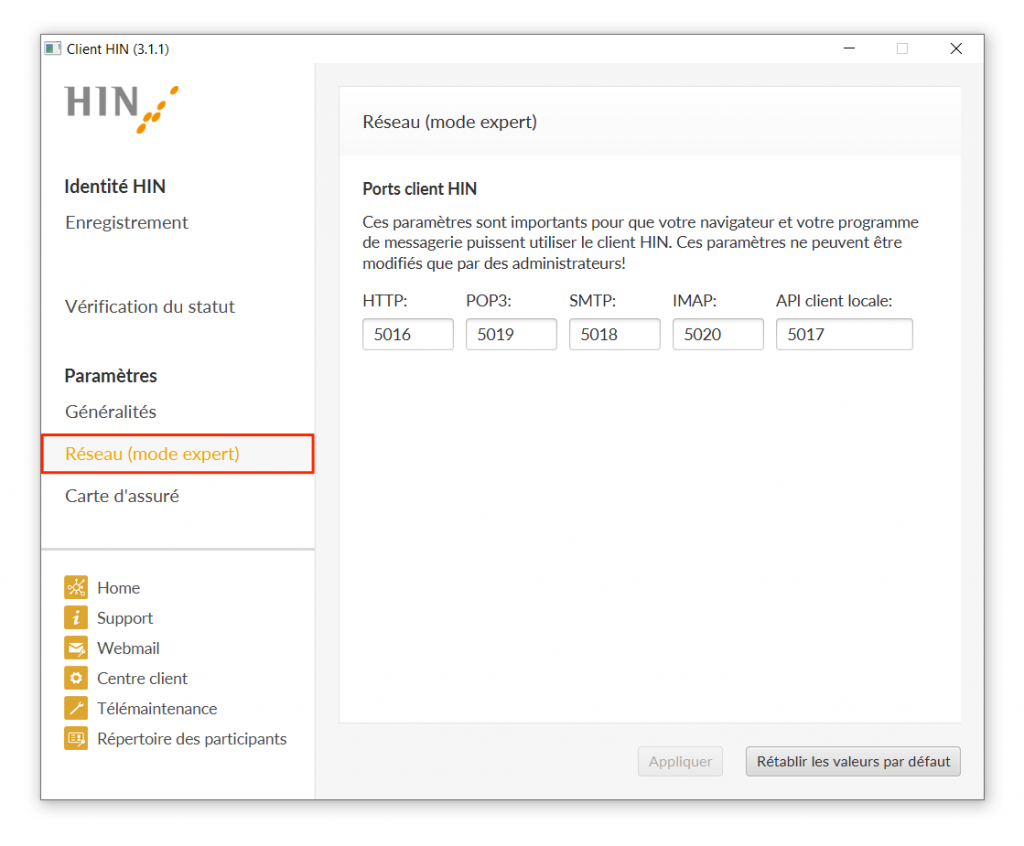
Task: Click the Centre client gear icon
Action: 76,678
